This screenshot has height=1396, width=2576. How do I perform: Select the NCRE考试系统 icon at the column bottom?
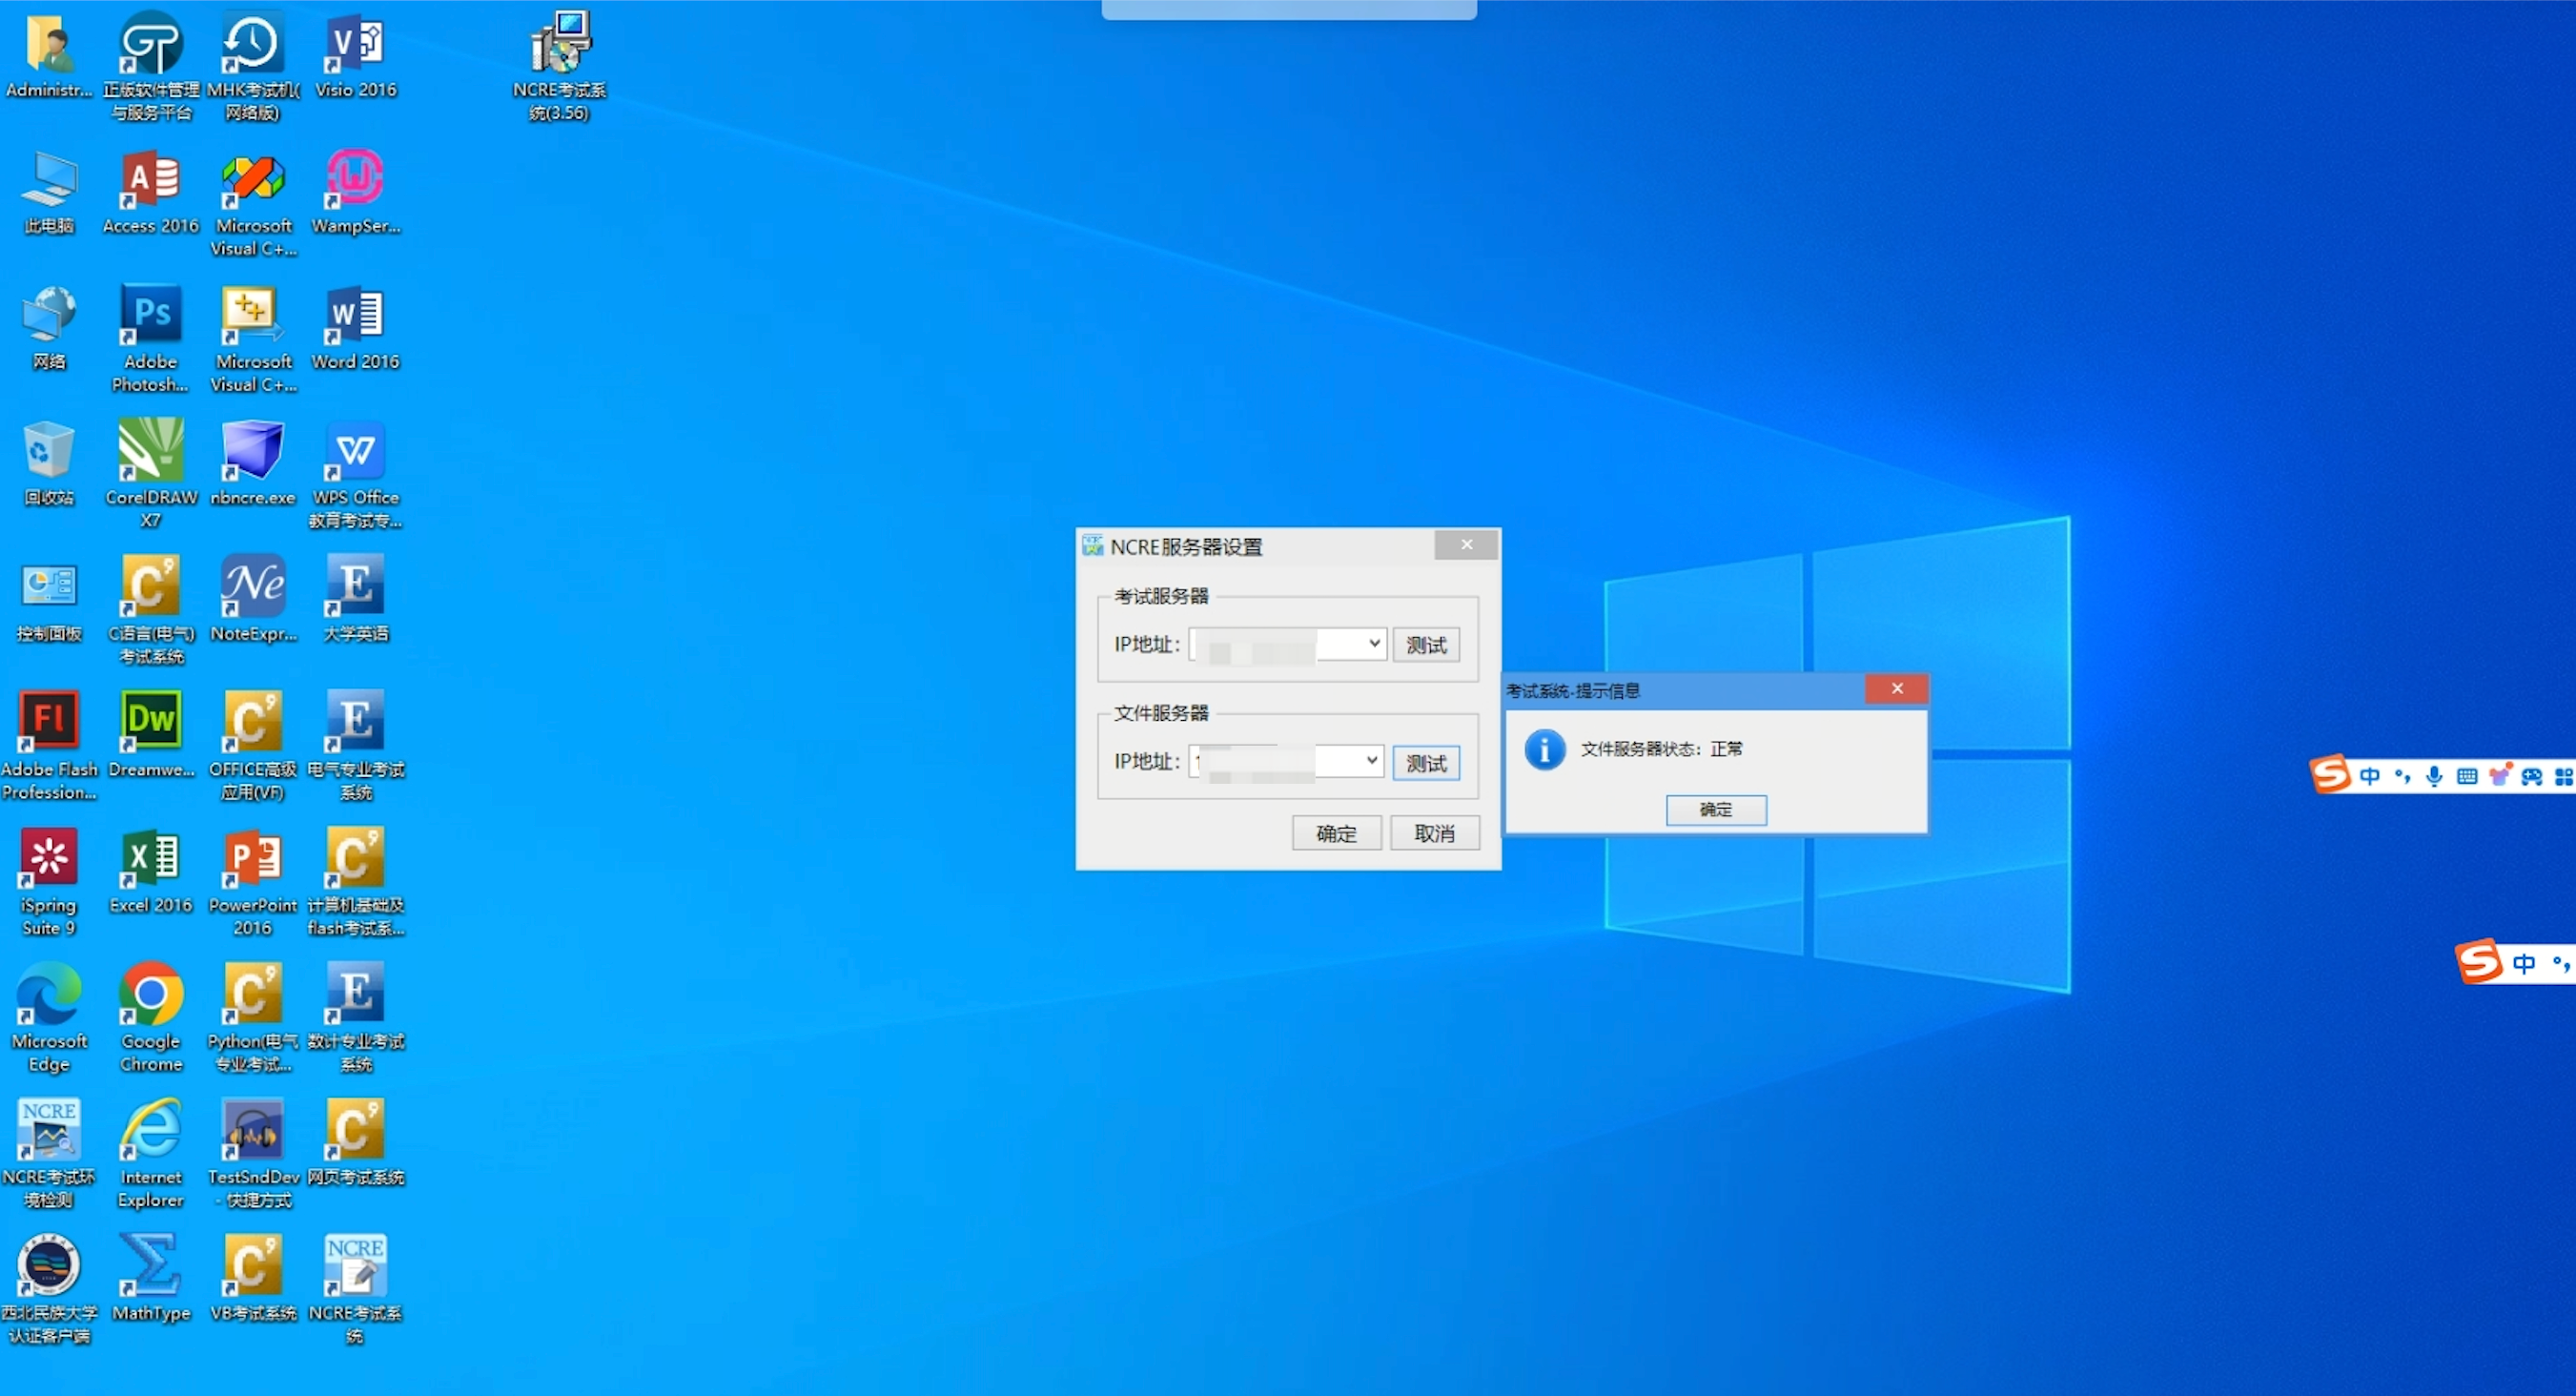(x=356, y=1290)
